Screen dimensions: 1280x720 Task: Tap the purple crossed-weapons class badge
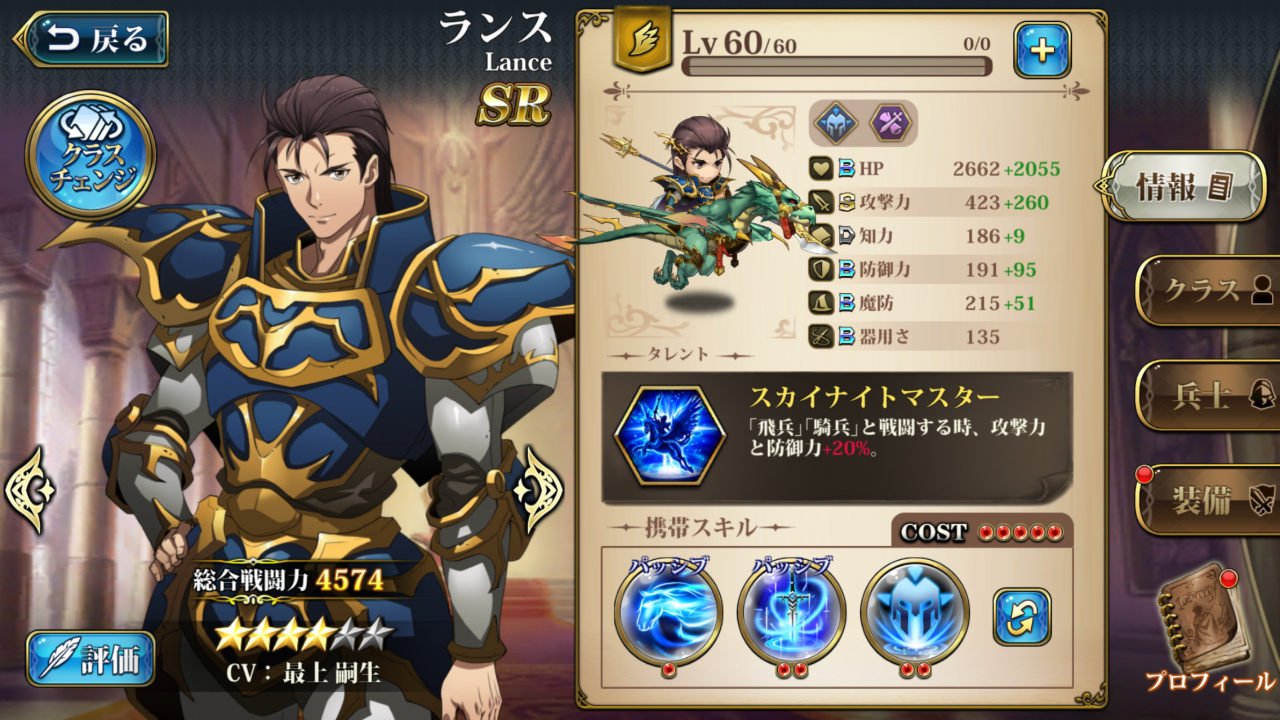coord(889,123)
